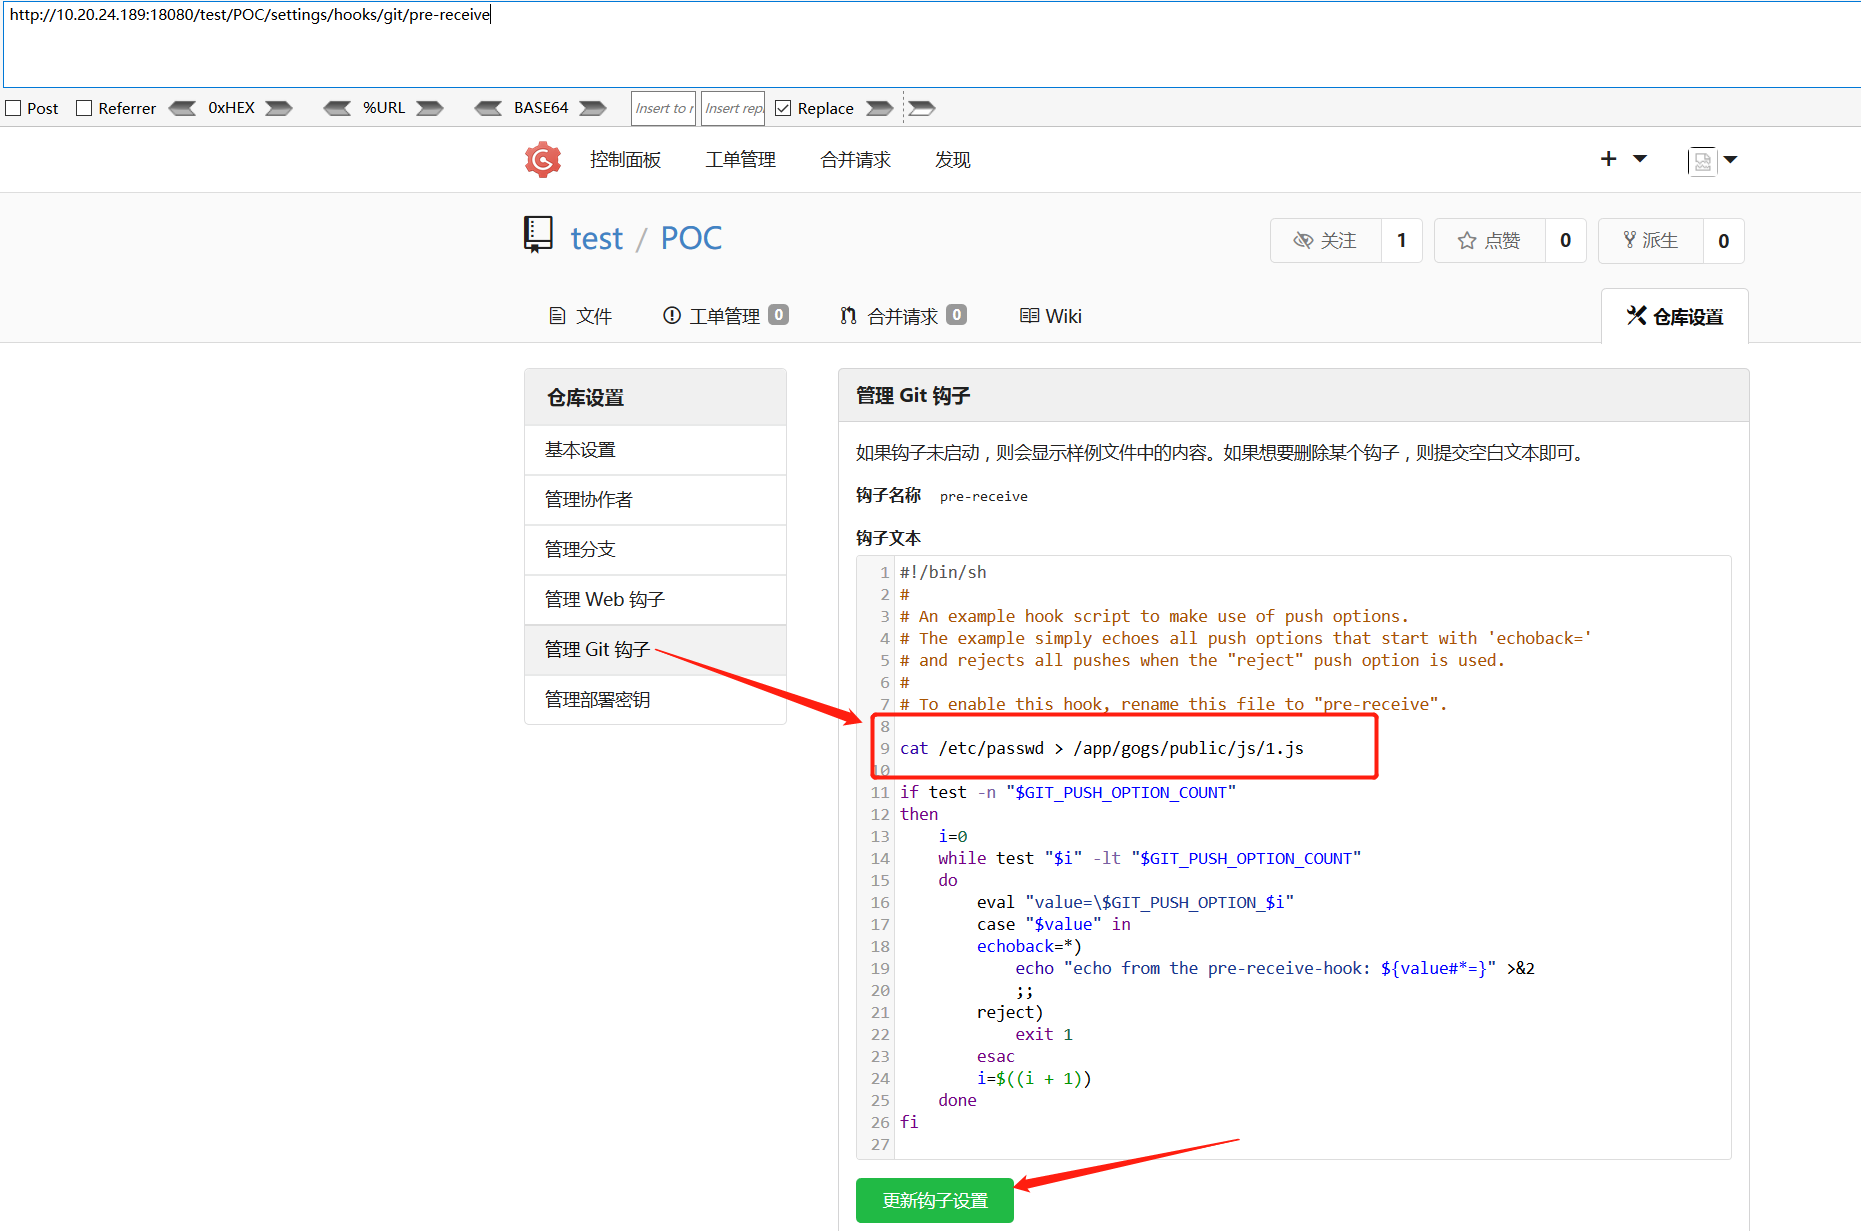Switch to the 合并请求 repository tab
The height and width of the screenshot is (1231, 1861).
(x=903, y=317)
